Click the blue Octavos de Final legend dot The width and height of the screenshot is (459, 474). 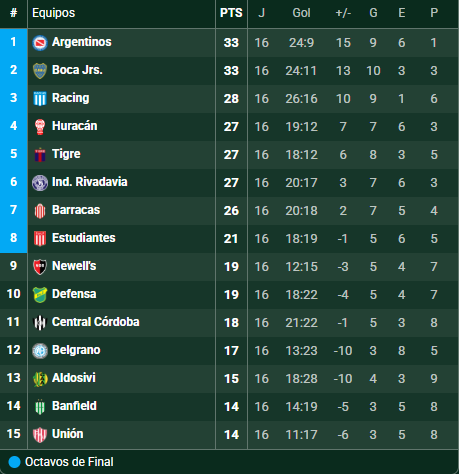(14, 462)
